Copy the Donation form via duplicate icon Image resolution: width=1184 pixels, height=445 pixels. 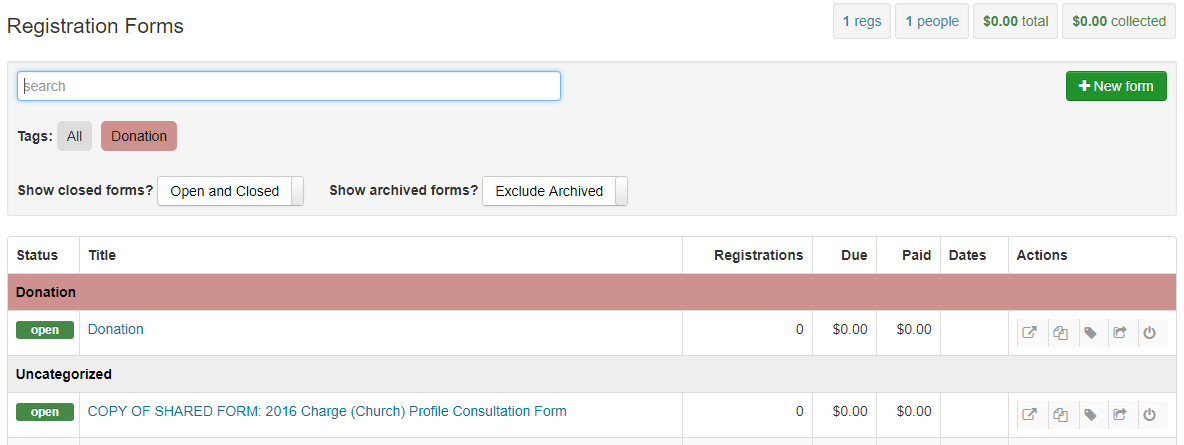tap(1062, 332)
